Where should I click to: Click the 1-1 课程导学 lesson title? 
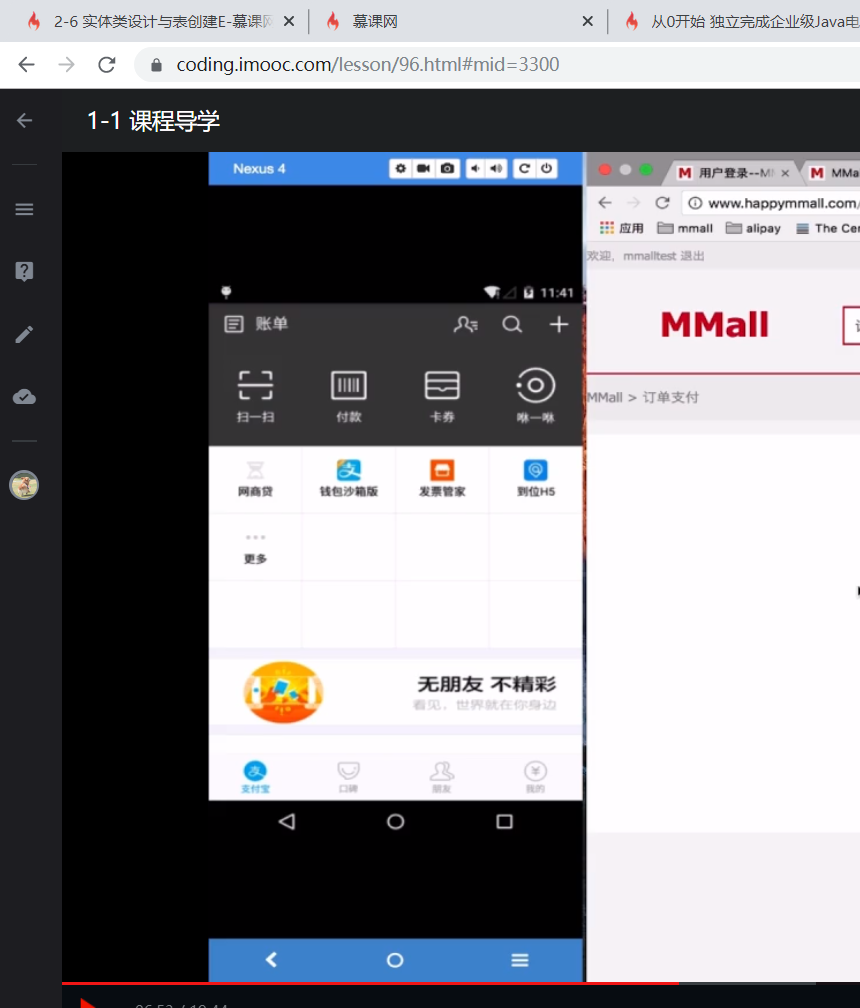(154, 121)
